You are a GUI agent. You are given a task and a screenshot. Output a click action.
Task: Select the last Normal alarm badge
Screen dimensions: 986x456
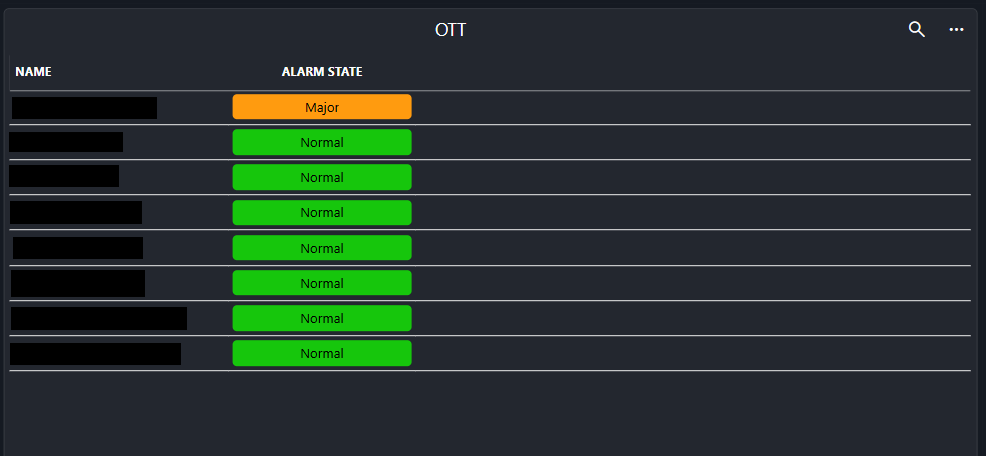pos(321,353)
